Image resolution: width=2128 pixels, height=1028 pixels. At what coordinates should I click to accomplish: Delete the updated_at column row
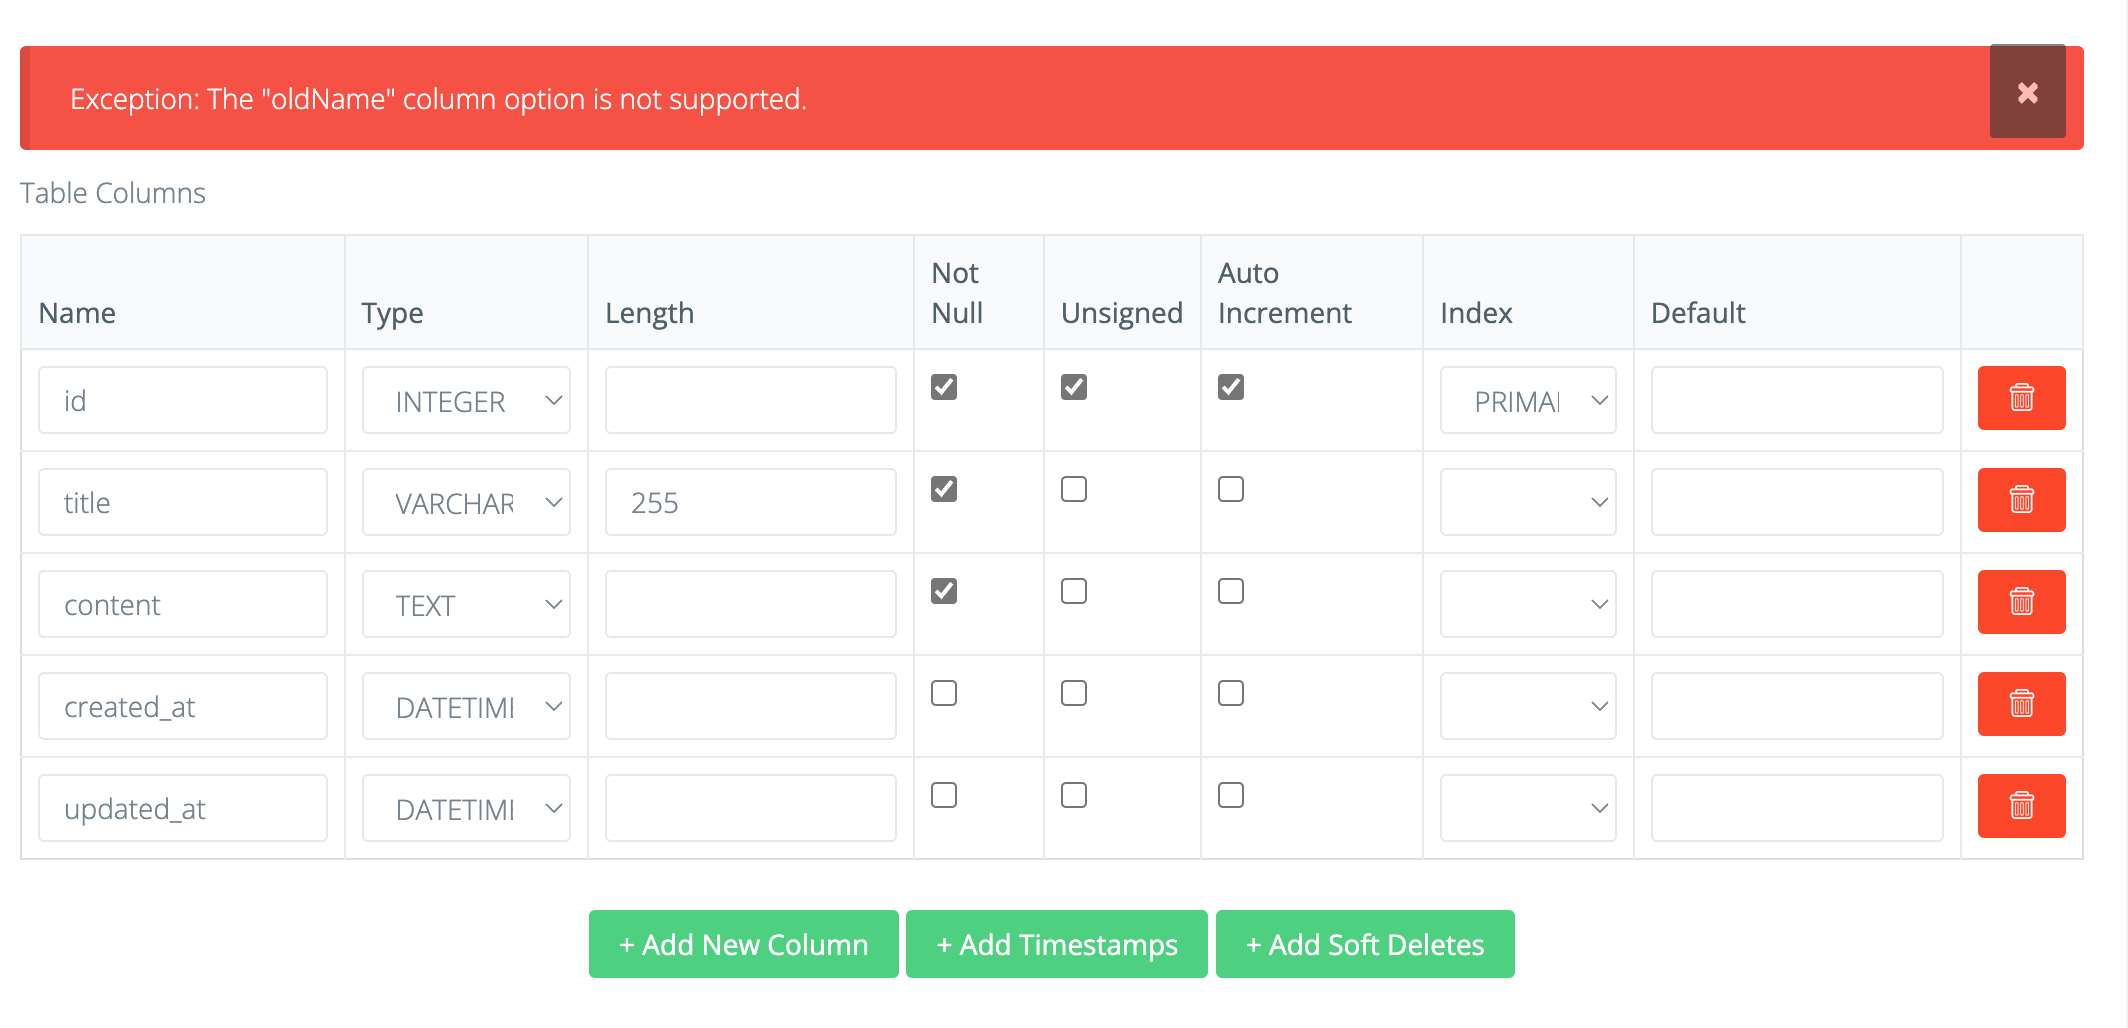tap(2021, 805)
